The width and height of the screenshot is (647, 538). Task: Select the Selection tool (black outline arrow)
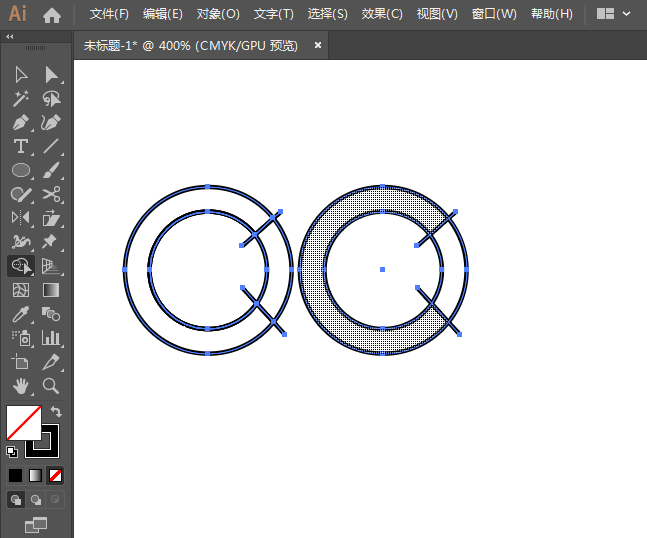point(21,75)
